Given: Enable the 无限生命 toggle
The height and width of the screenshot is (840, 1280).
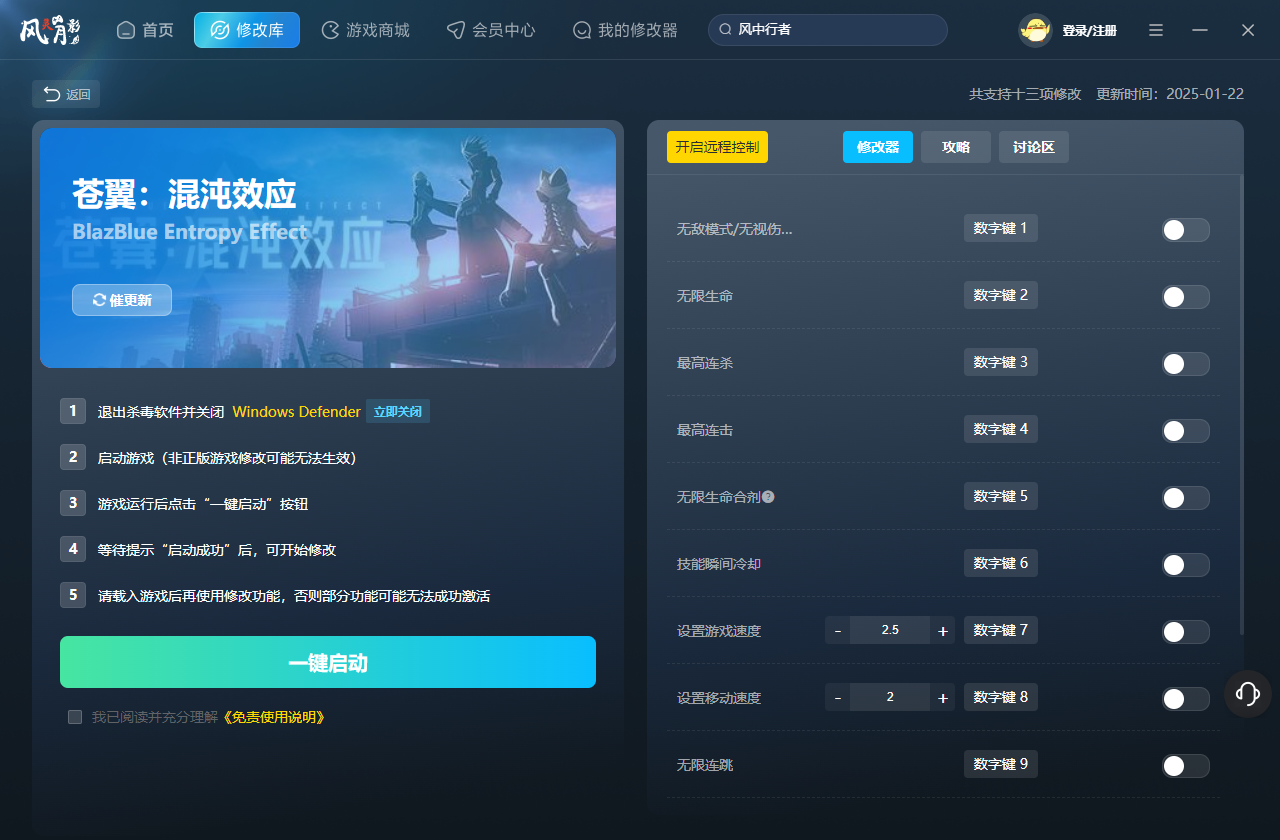Looking at the screenshot, I should pos(1185,297).
